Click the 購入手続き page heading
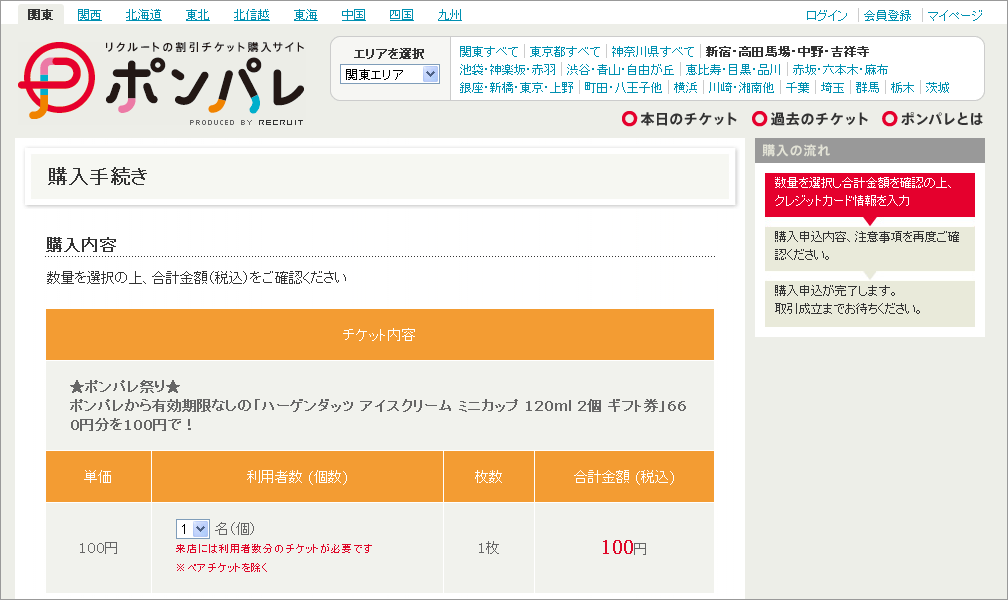Viewport: 1008px width, 600px height. pyautogui.click(x=98, y=176)
